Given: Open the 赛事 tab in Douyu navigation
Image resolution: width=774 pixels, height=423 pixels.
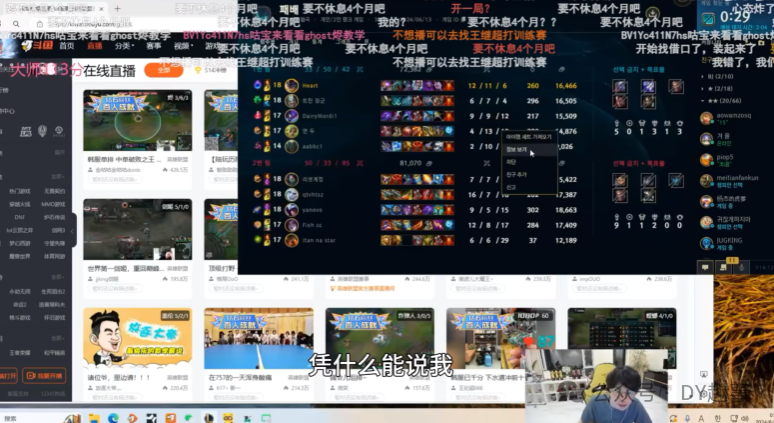Looking at the screenshot, I should pos(154,46).
